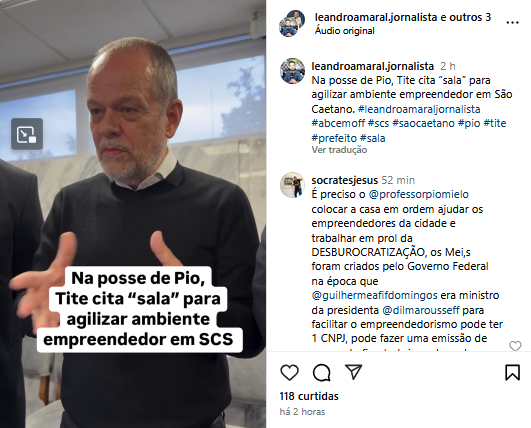Open socratesjesus profile picture
531x428 pixels.
click(x=292, y=185)
